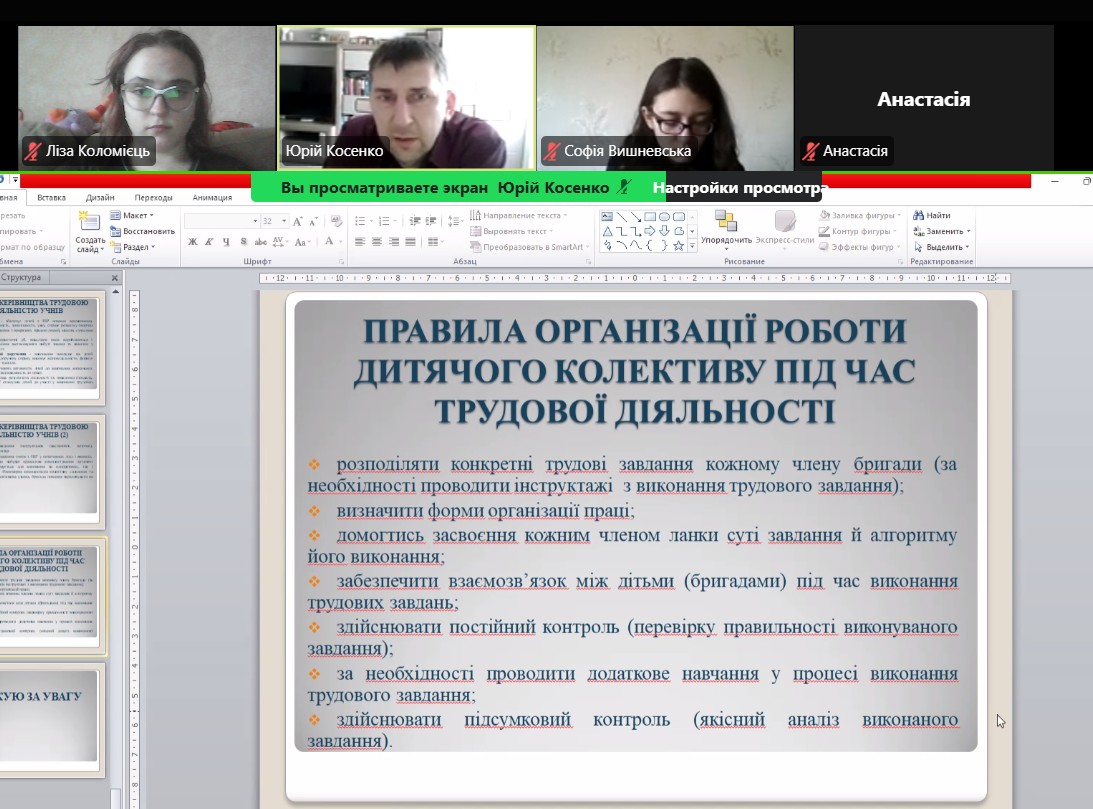
Task: Click Найти (Find) binoculars button
Action: 931,215
